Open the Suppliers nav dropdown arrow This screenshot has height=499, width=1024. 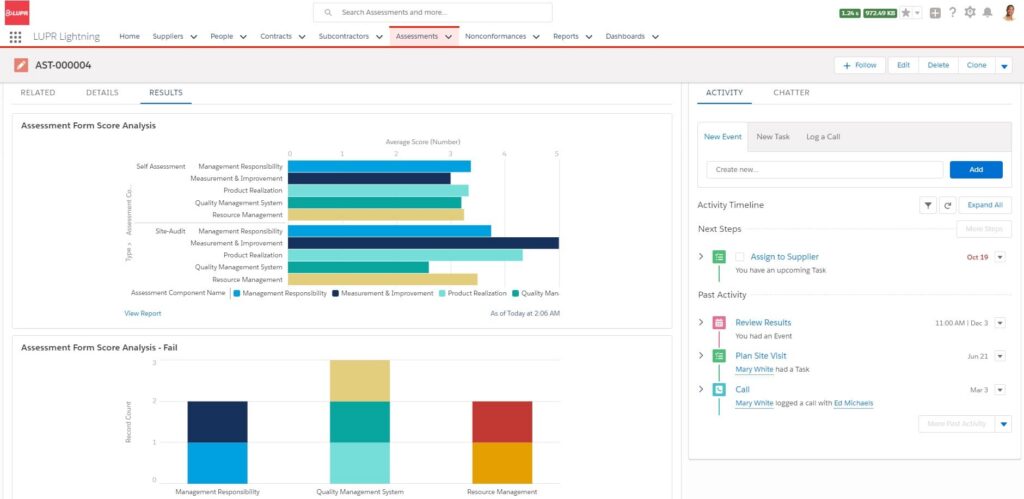193,37
